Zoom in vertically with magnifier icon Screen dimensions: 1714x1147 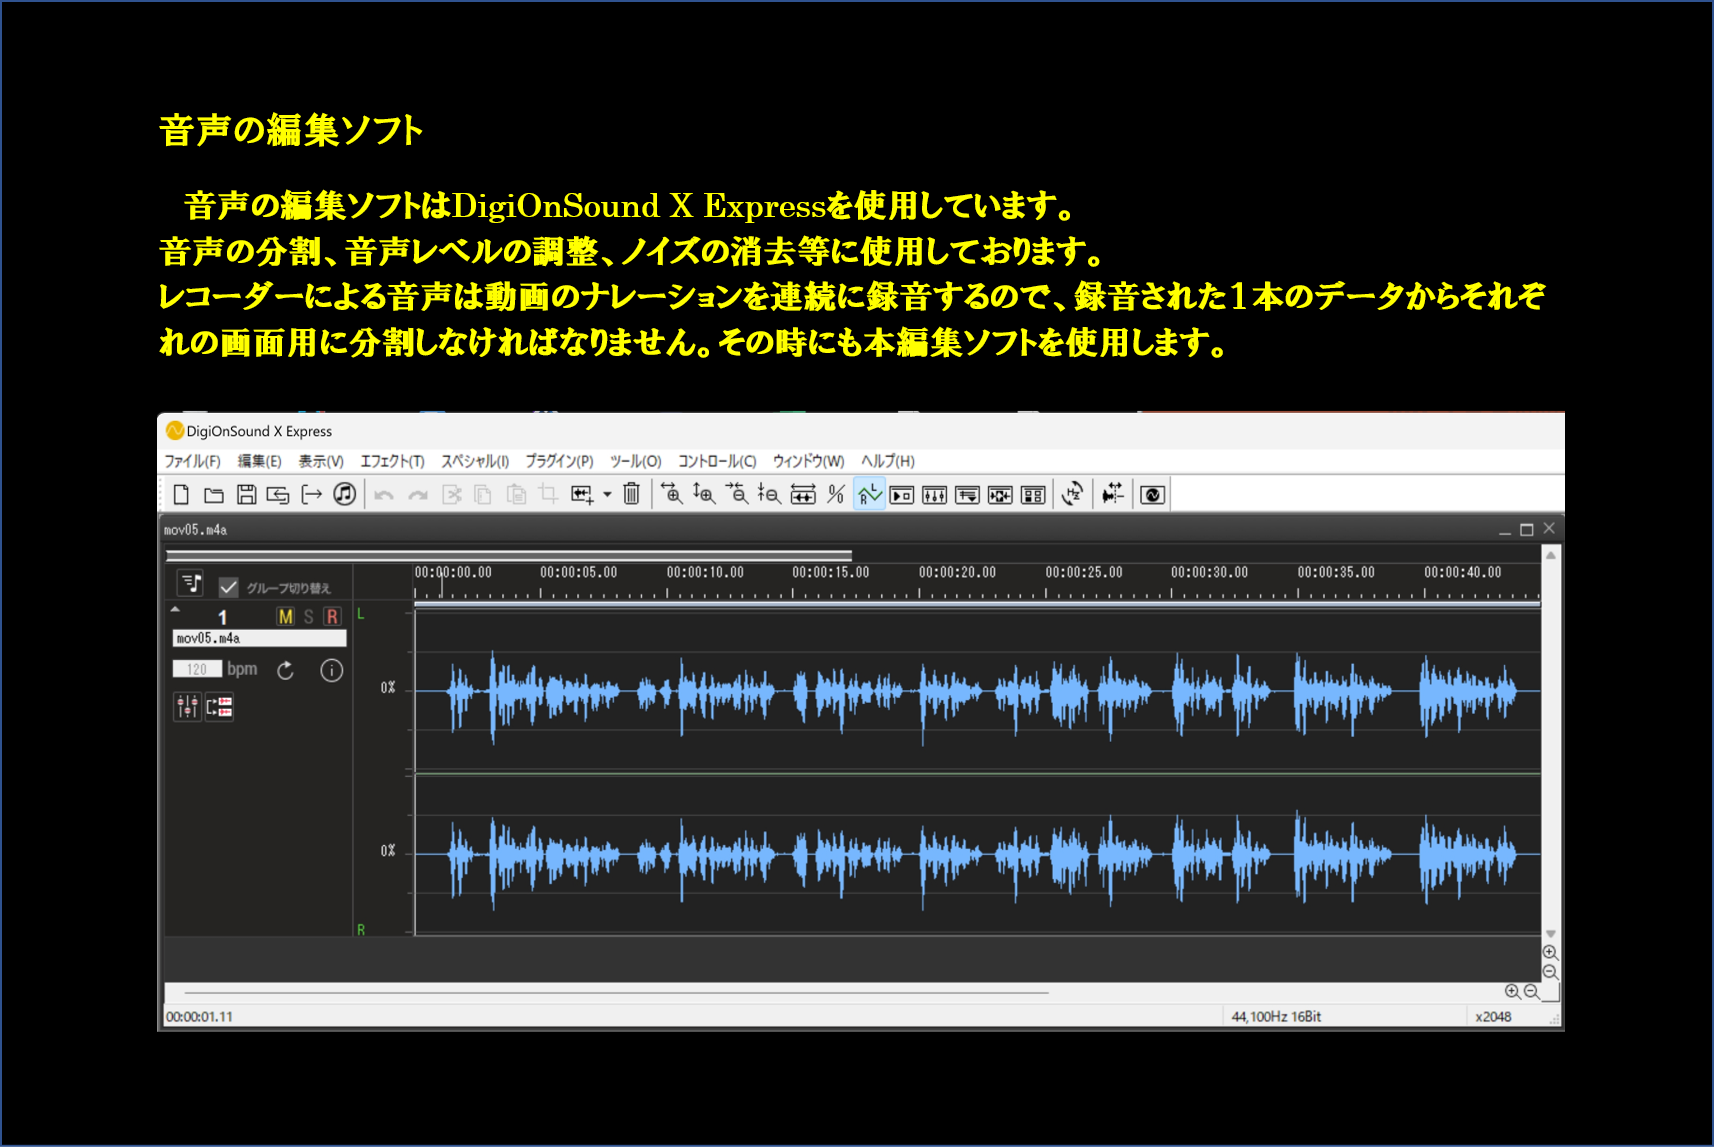pyautogui.click(x=704, y=494)
